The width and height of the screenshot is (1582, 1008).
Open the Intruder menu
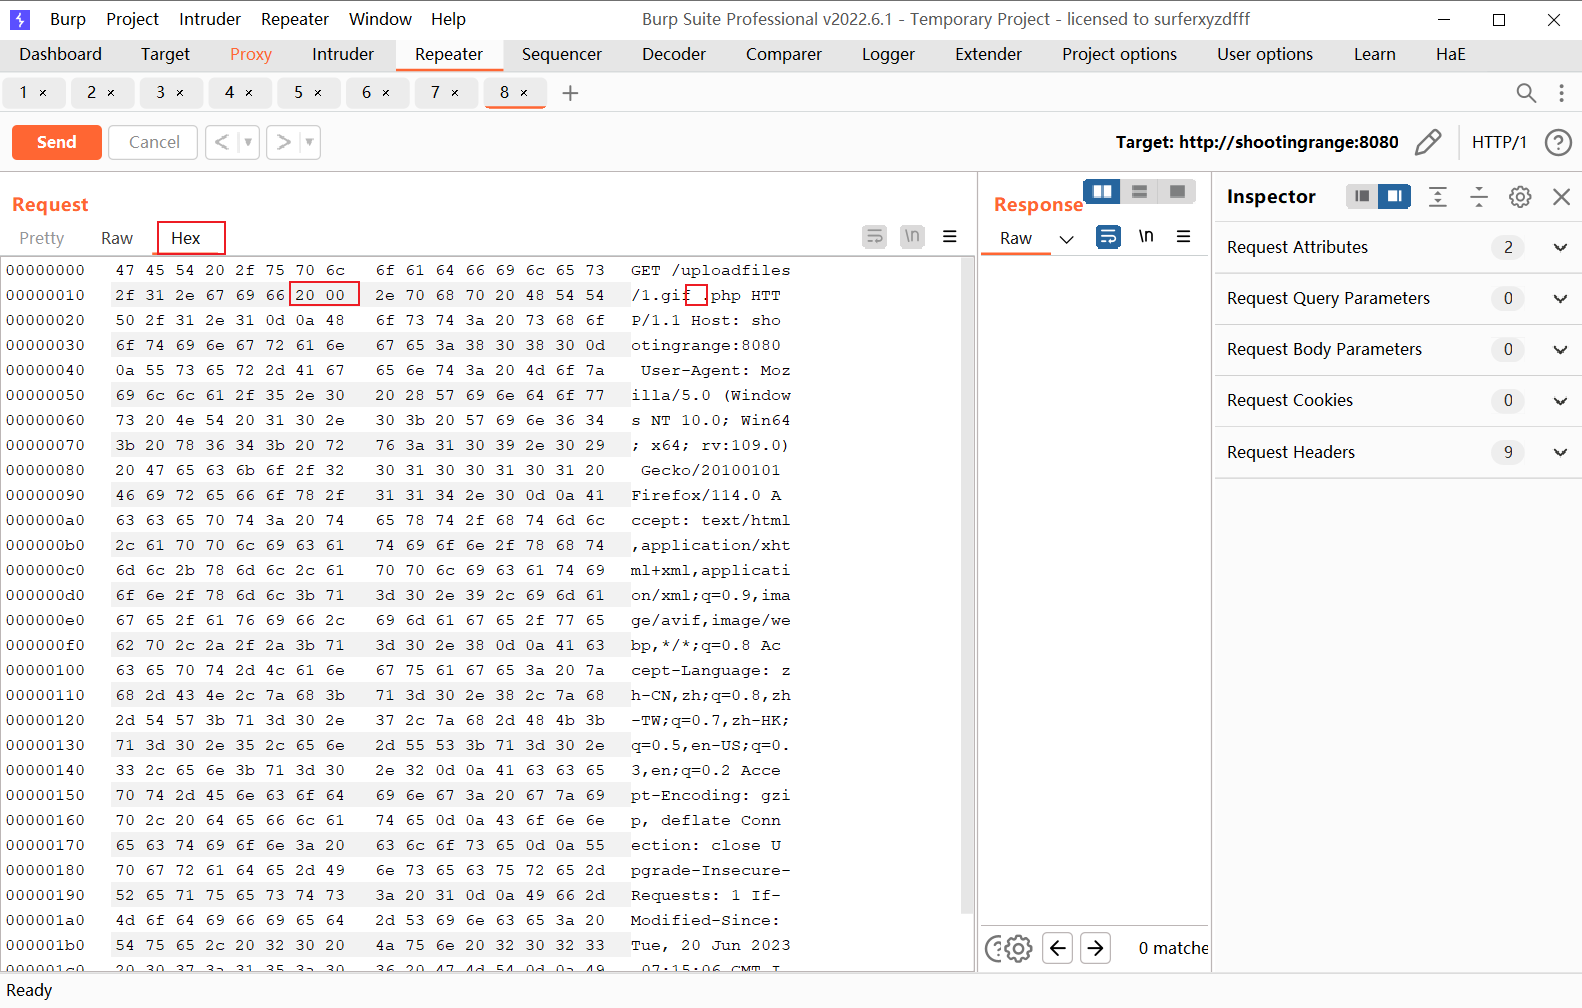point(210,19)
